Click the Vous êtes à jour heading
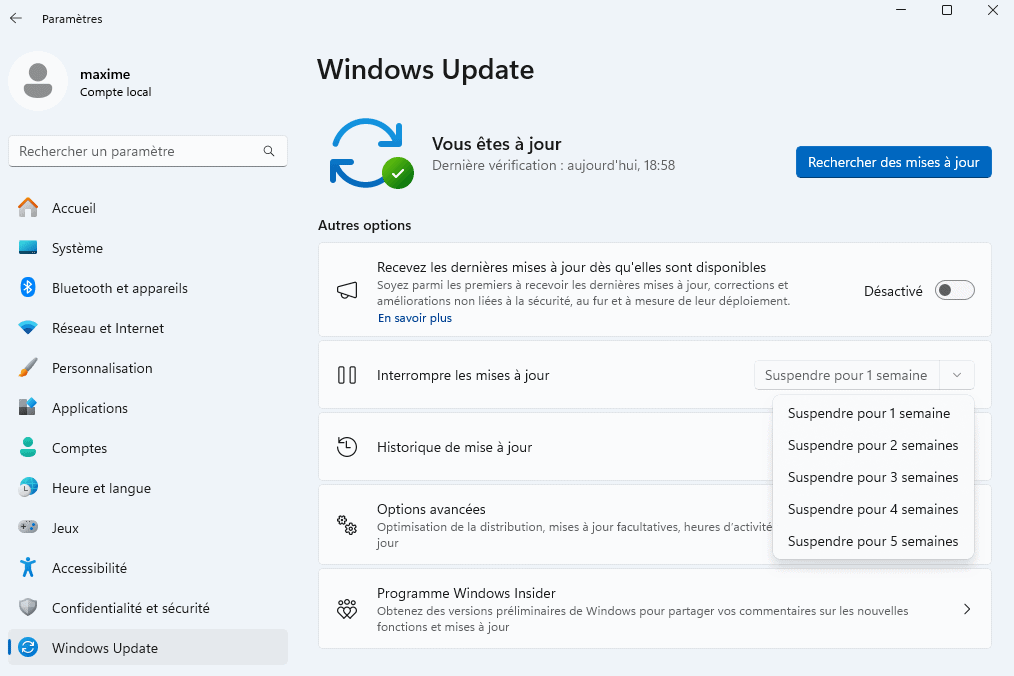This screenshot has width=1014, height=676. pos(497,144)
